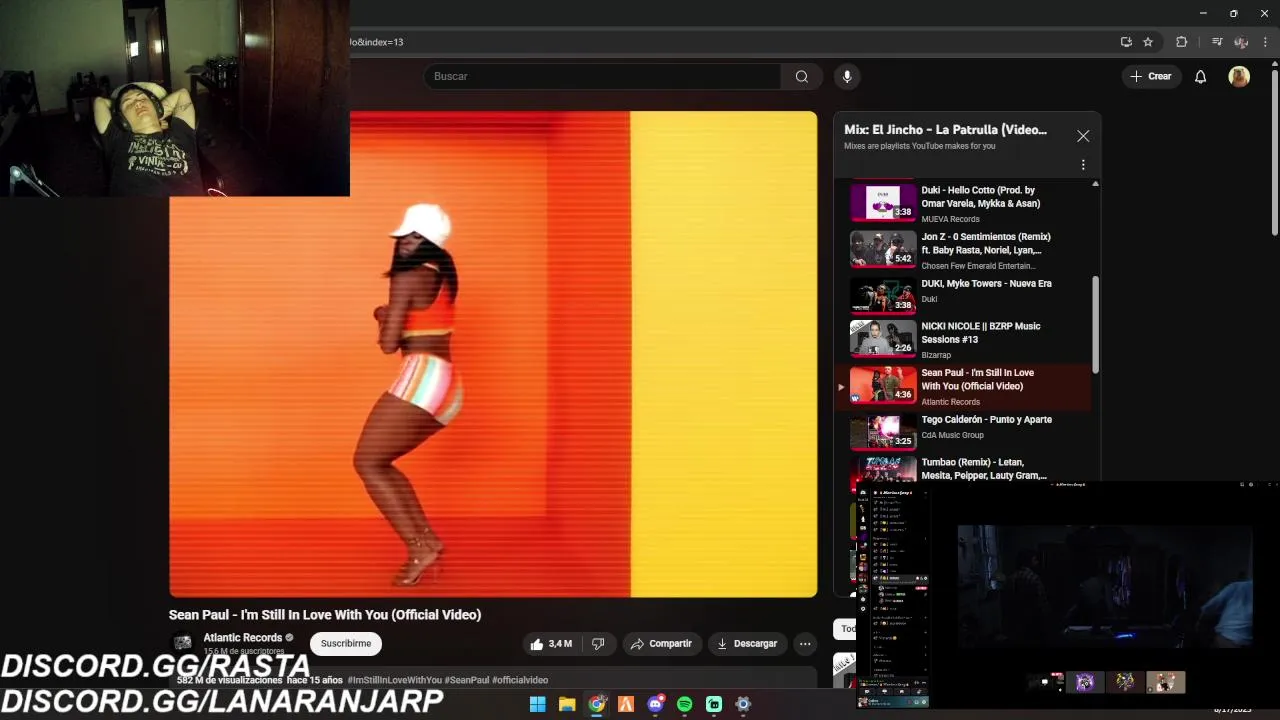Subscribe with the Suscribirme button
1280x720 pixels.
point(346,644)
